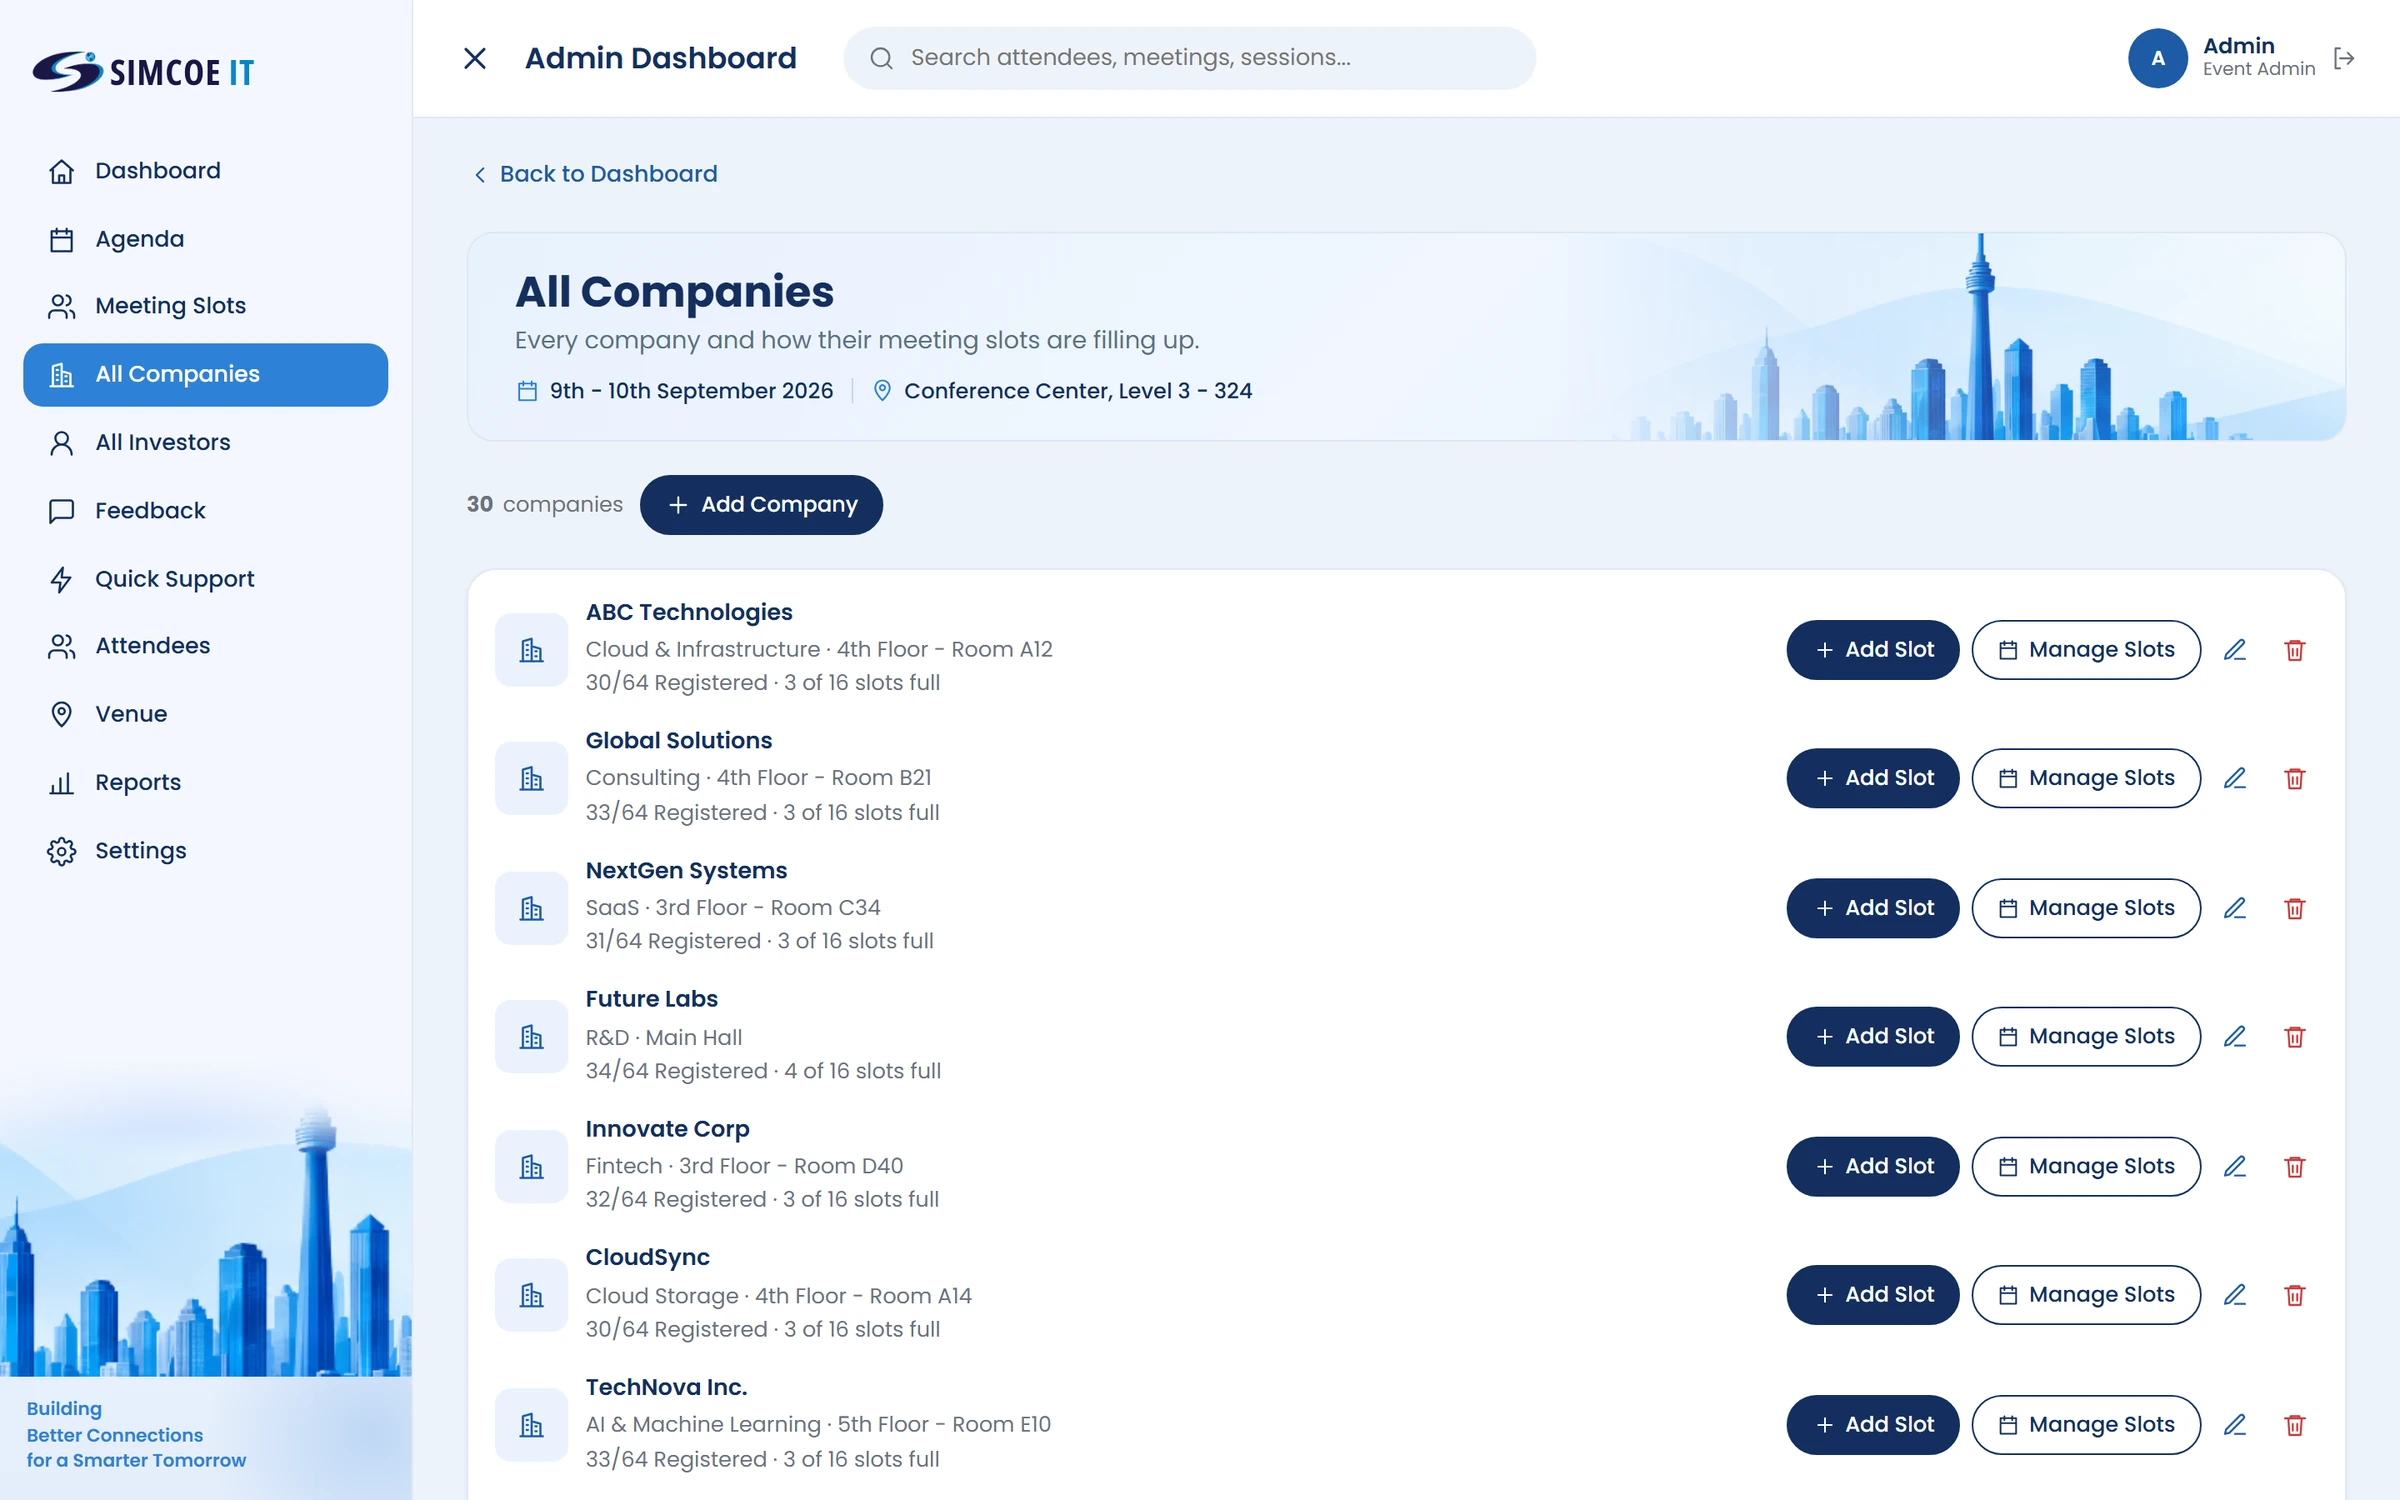The image size is (2400, 1500).
Task: Click the trash icon for Future Labs
Action: pos(2295,1036)
